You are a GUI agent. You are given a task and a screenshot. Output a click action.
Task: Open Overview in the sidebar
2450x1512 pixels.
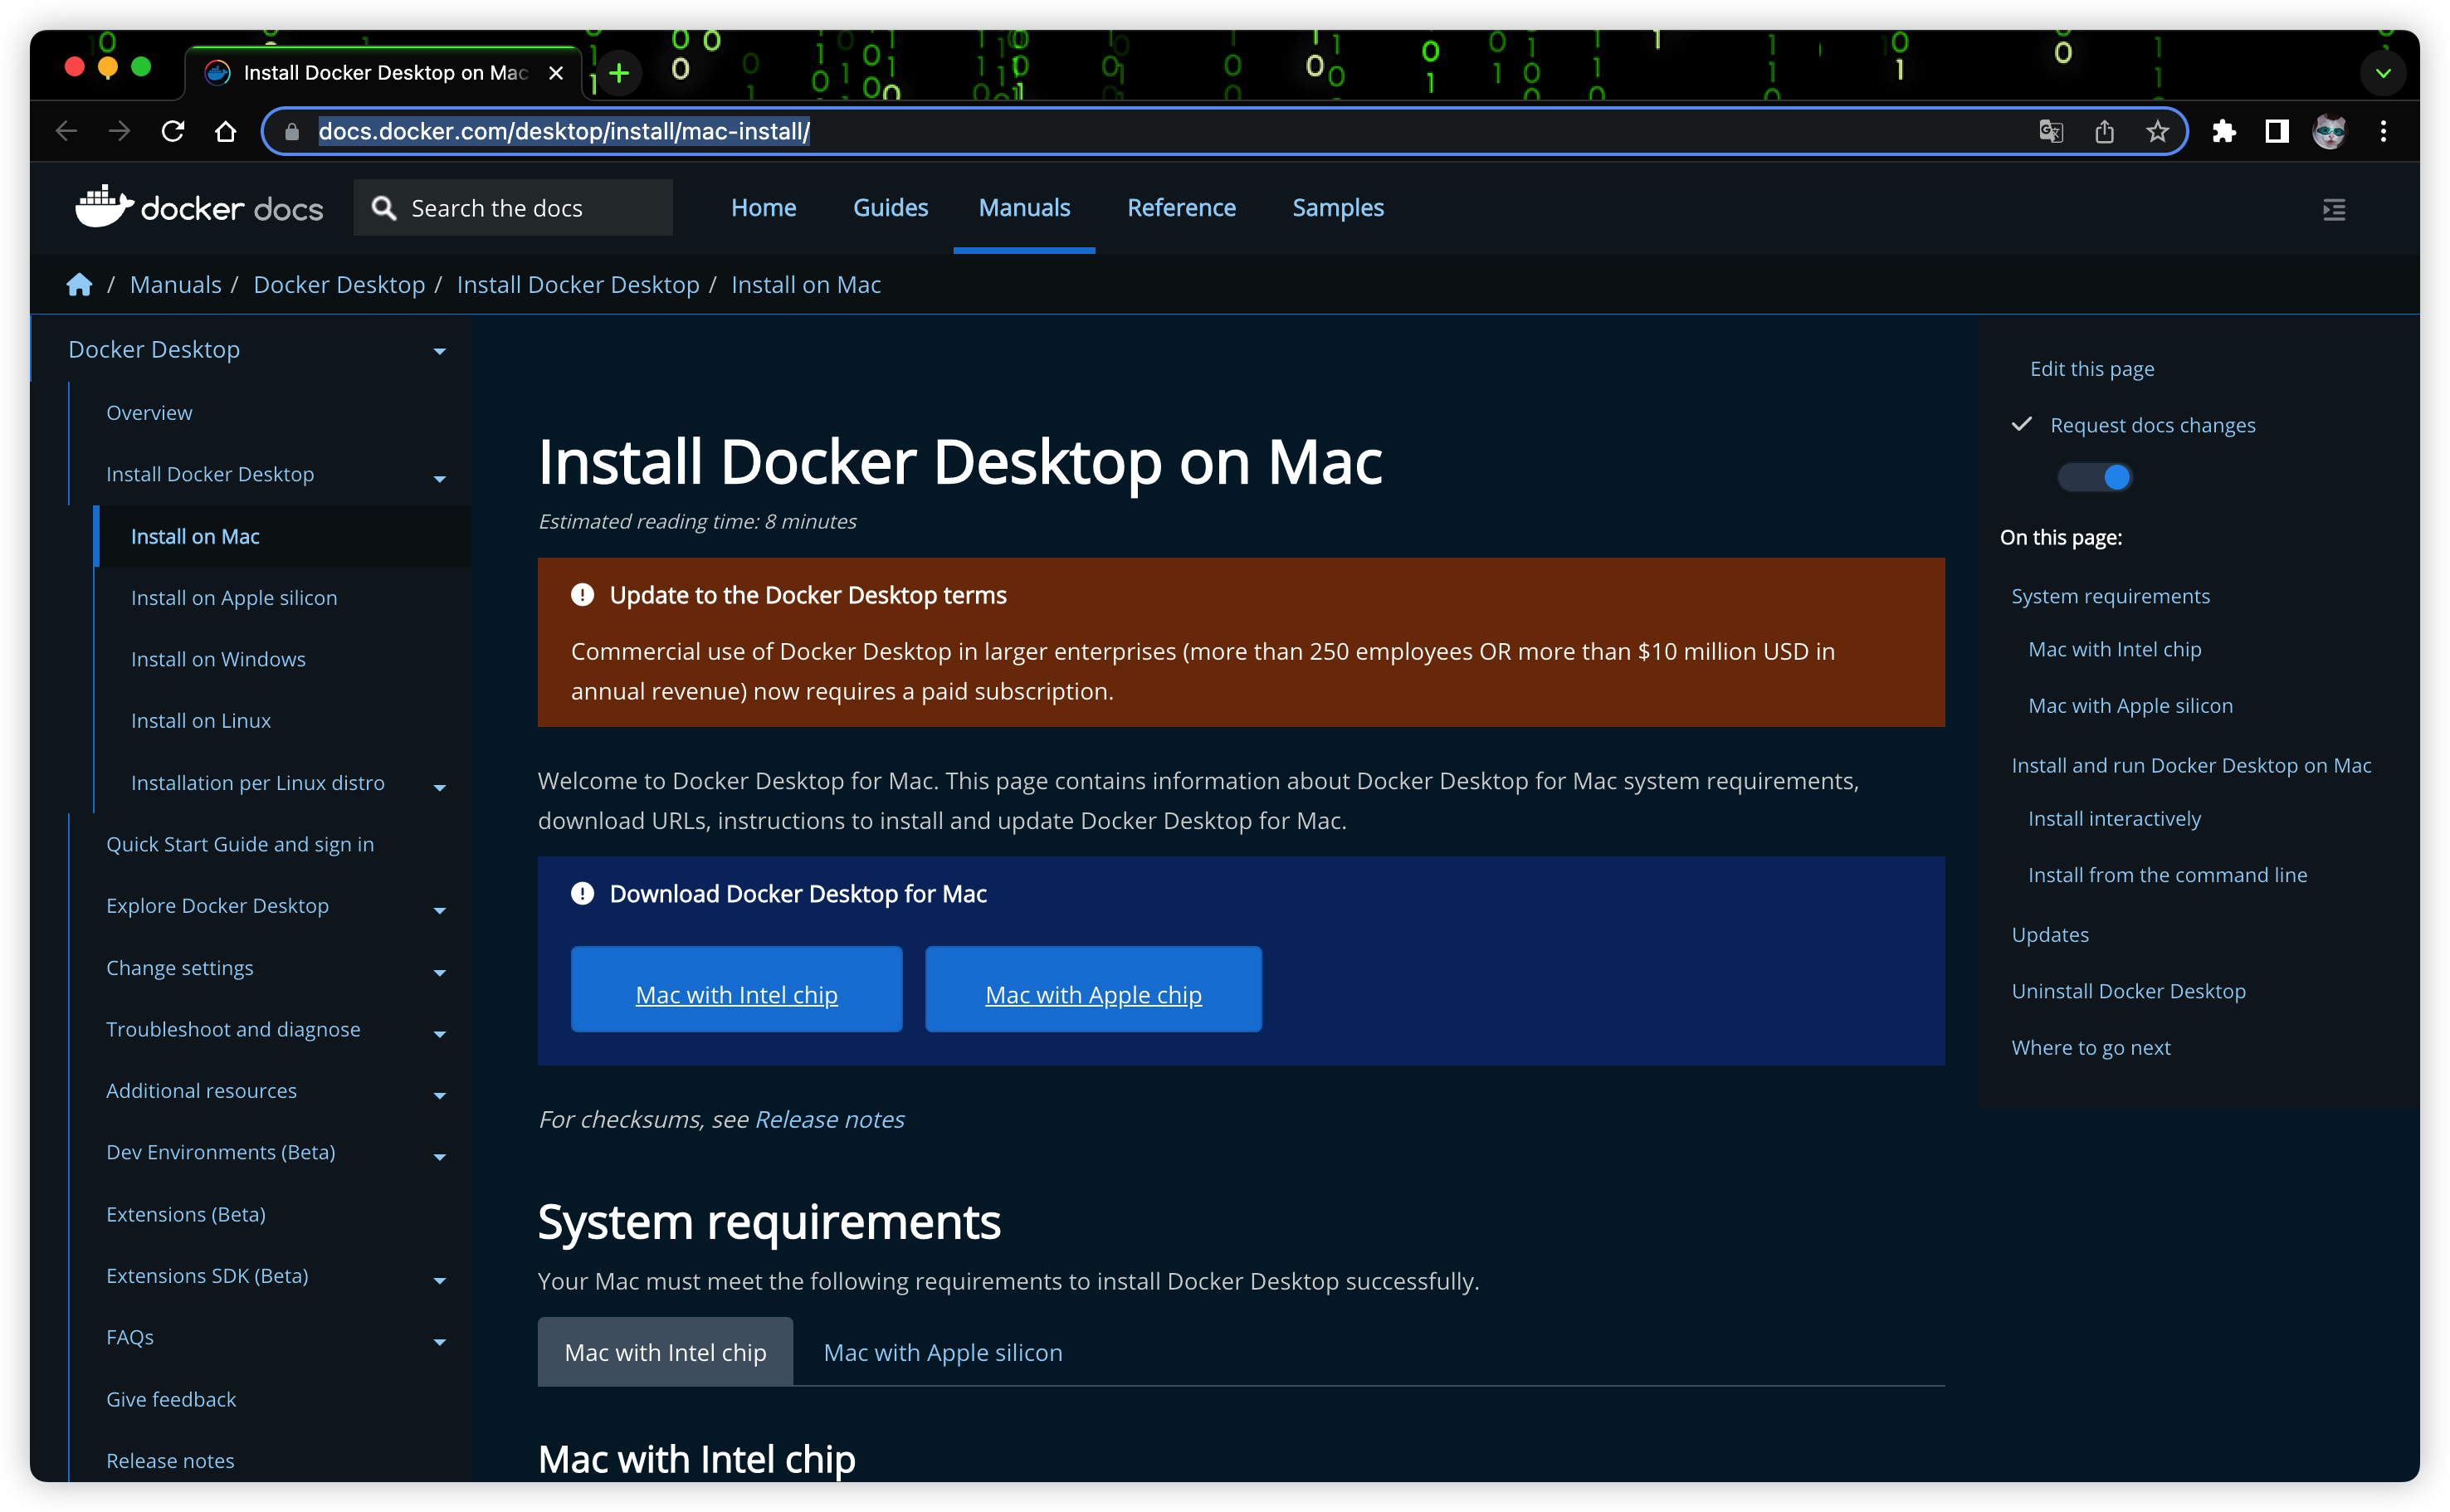tap(149, 412)
